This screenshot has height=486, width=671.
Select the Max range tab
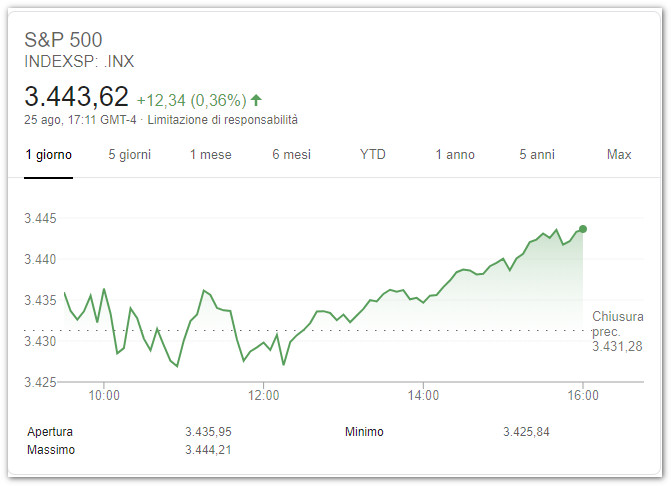tap(619, 154)
